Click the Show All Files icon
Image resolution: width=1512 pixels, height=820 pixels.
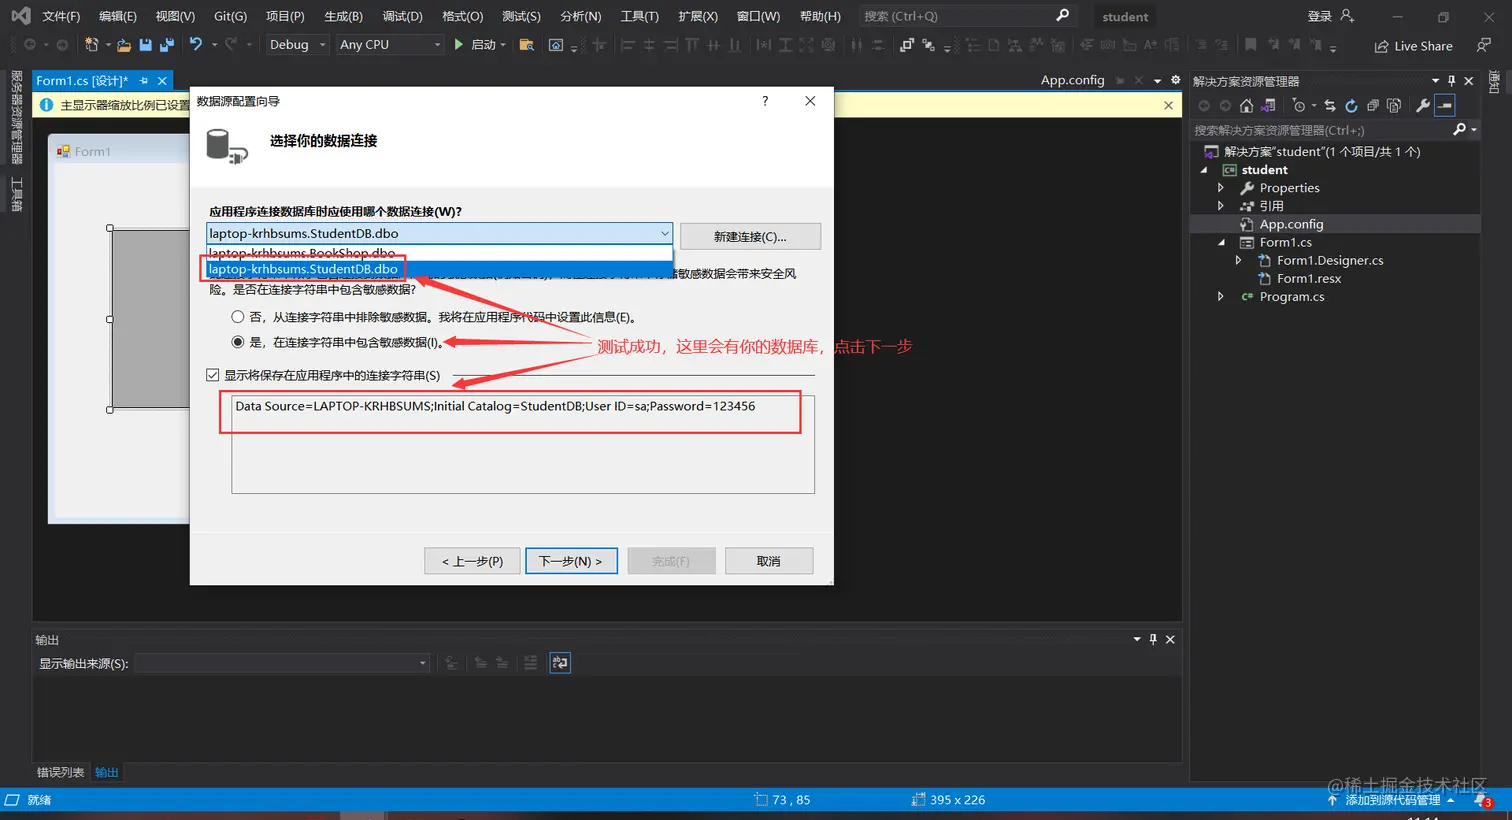[x=1394, y=106]
